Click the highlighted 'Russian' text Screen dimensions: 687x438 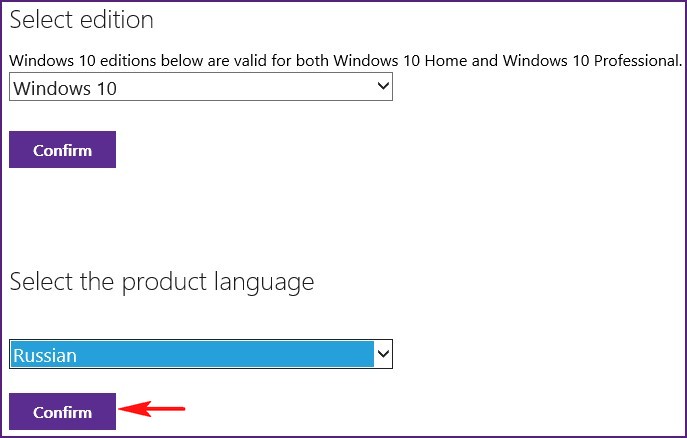tap(45, 355)
